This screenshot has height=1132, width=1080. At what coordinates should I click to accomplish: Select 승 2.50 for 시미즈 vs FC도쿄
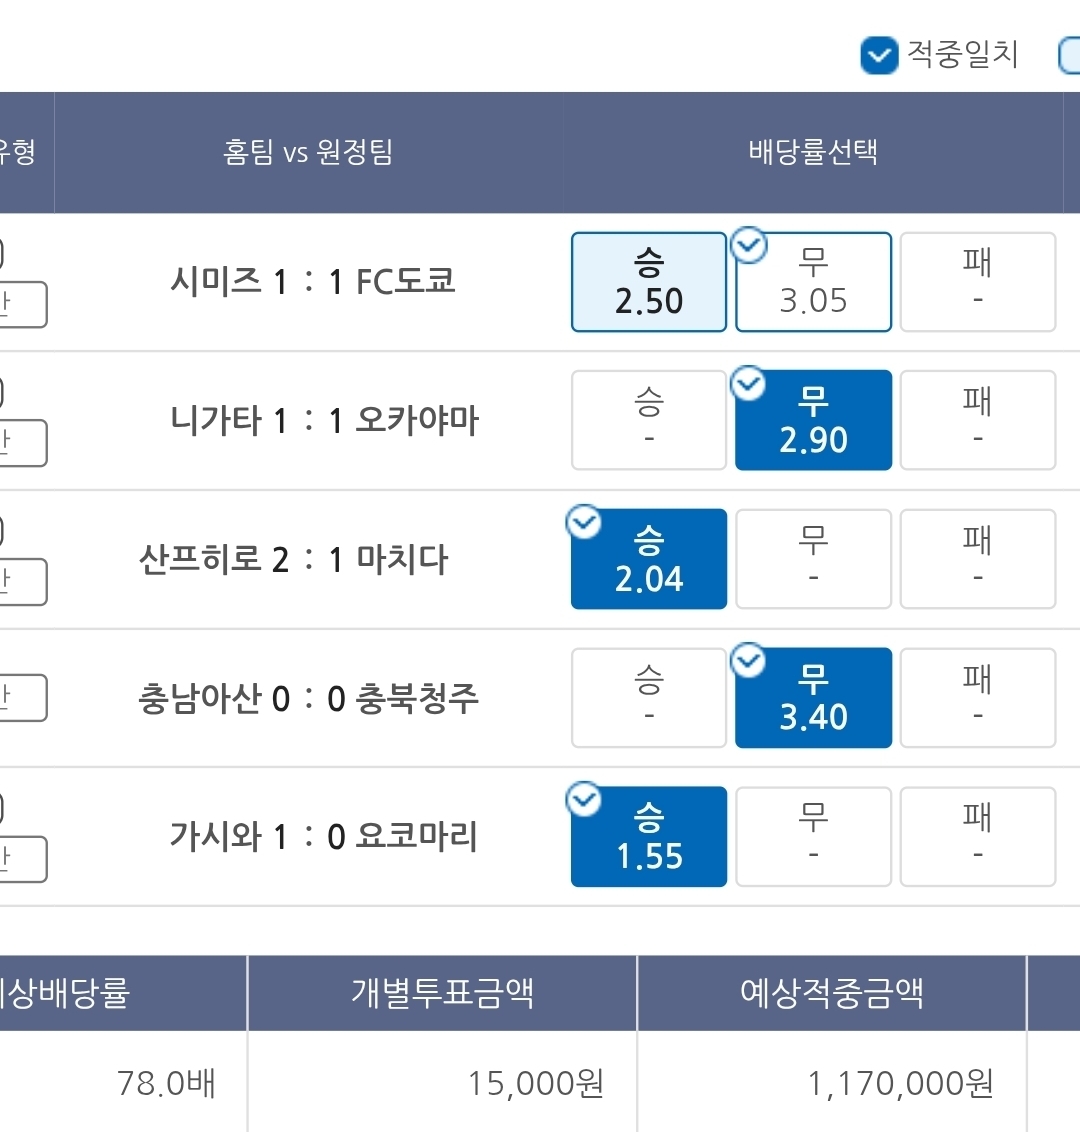click(x=649, y=282)
